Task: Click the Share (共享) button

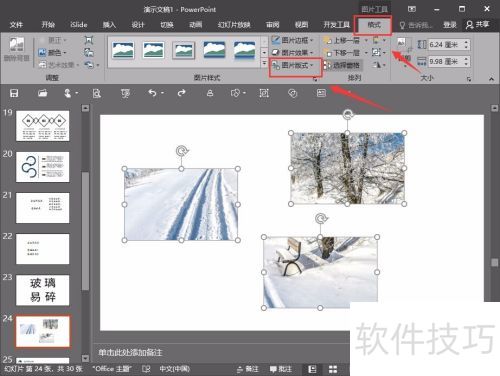Action: [x=478, y=24]
